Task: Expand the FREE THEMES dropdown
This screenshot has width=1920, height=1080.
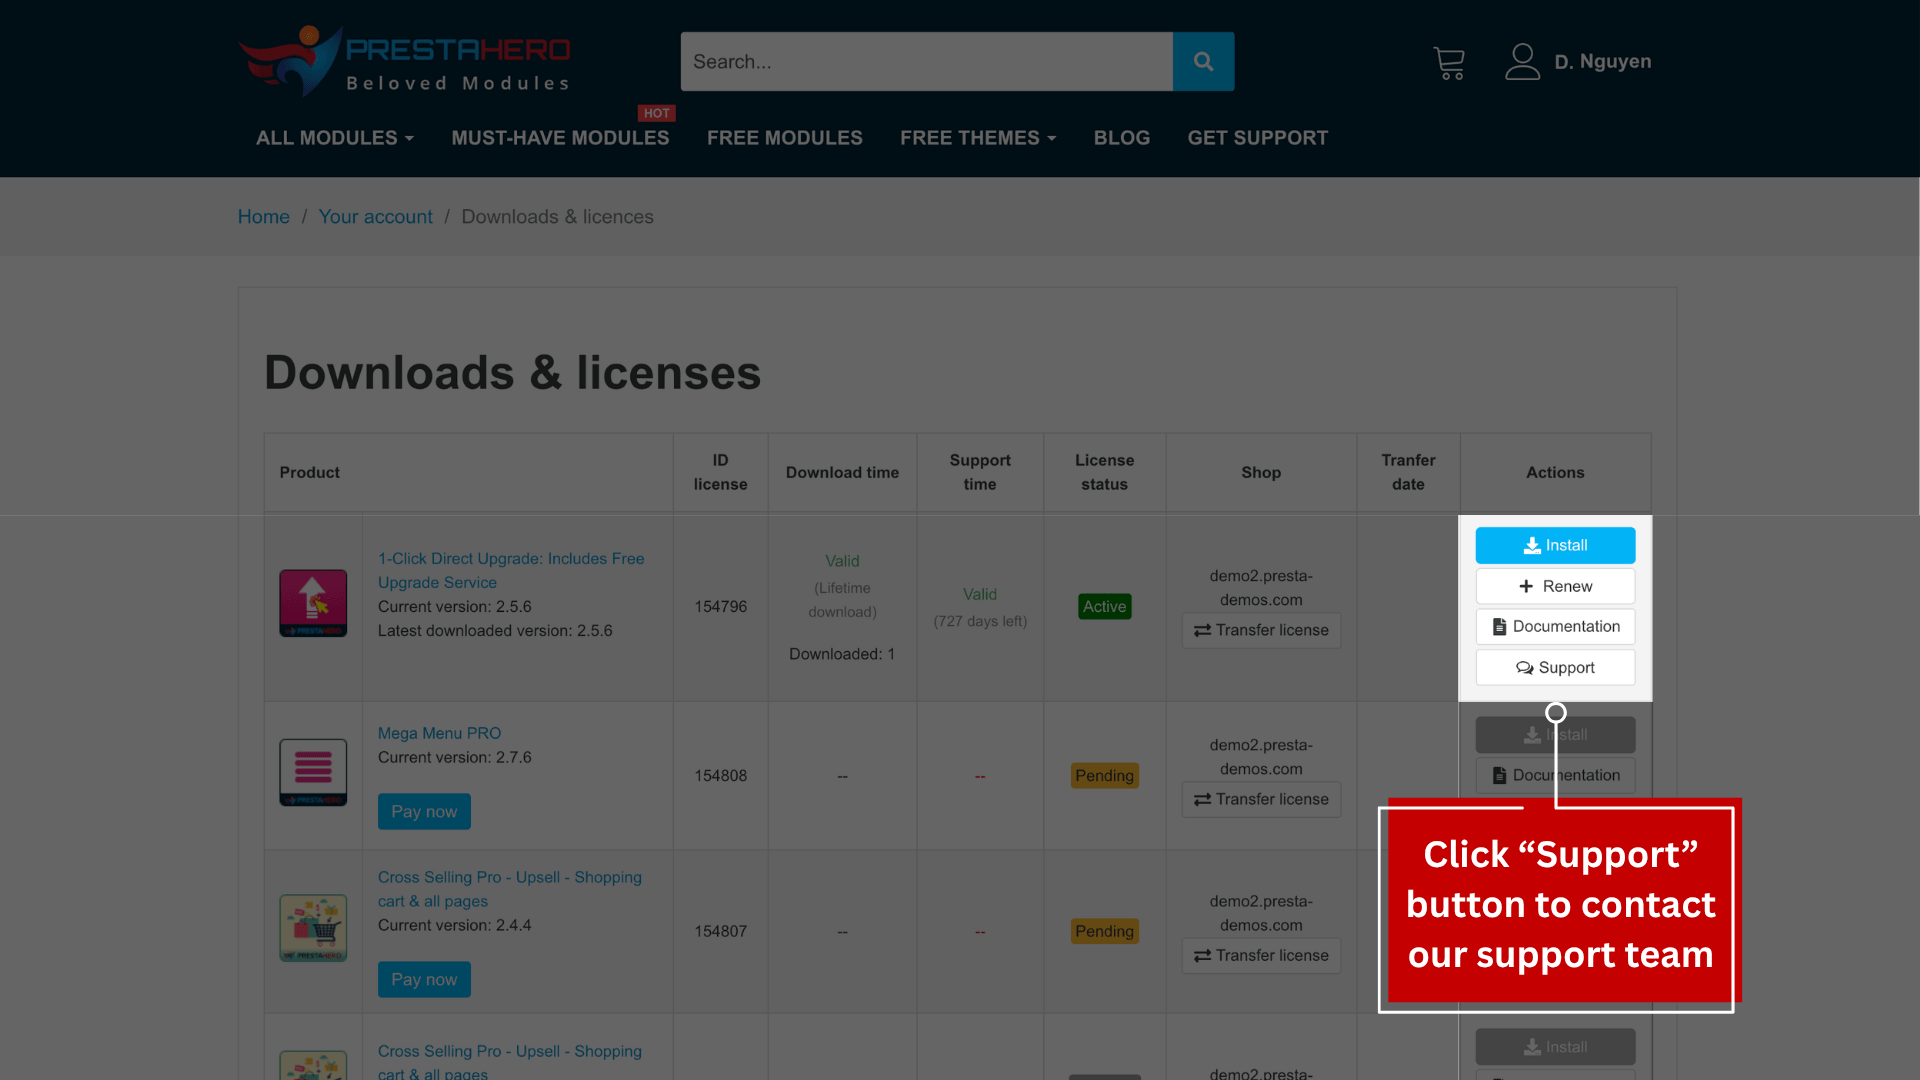Action: [x=977, y=138]
